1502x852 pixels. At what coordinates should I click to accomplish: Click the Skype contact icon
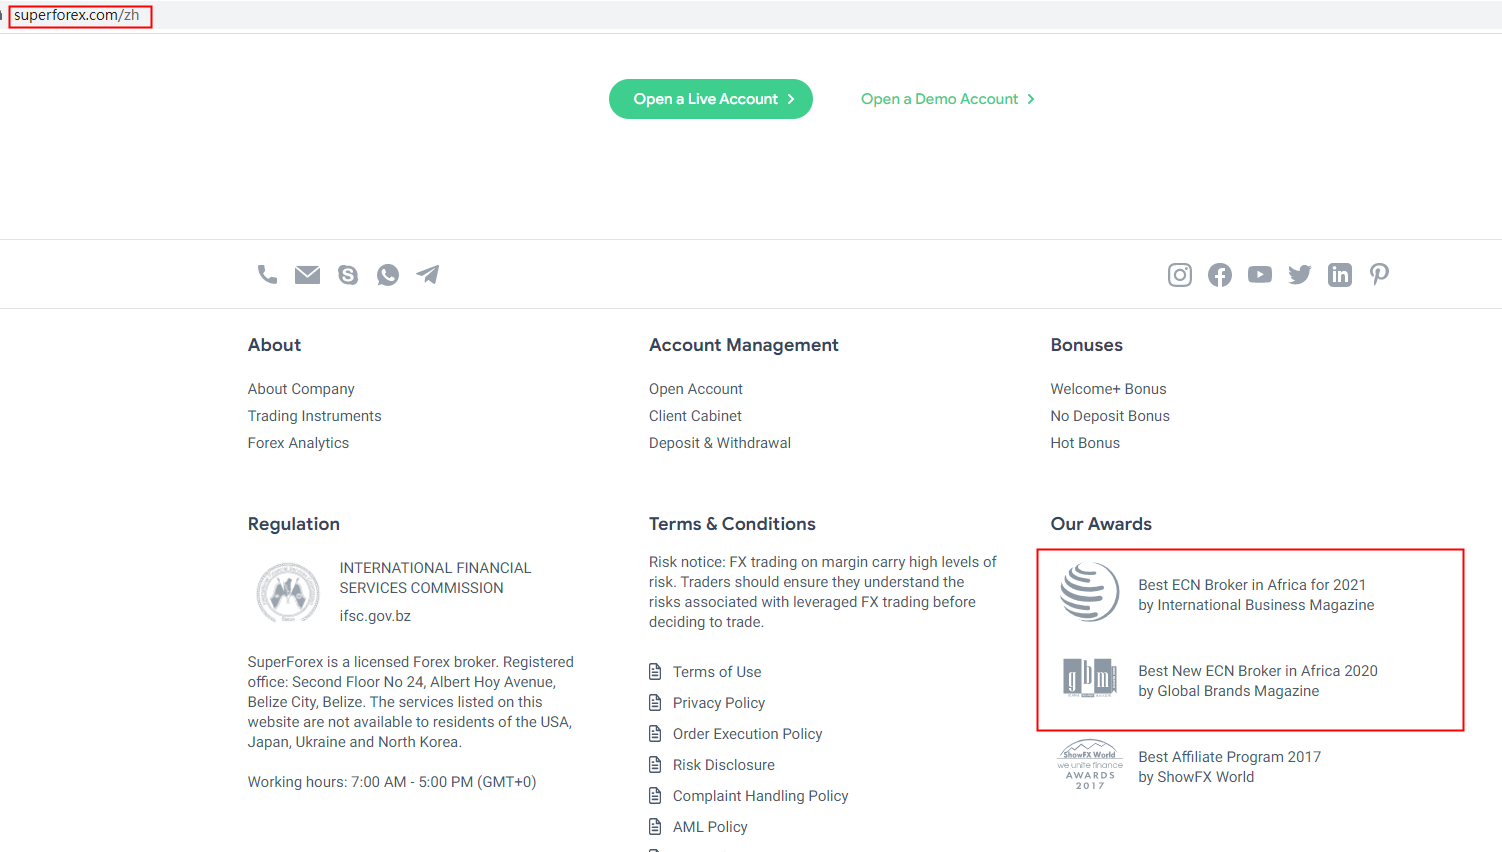point(348,275)
